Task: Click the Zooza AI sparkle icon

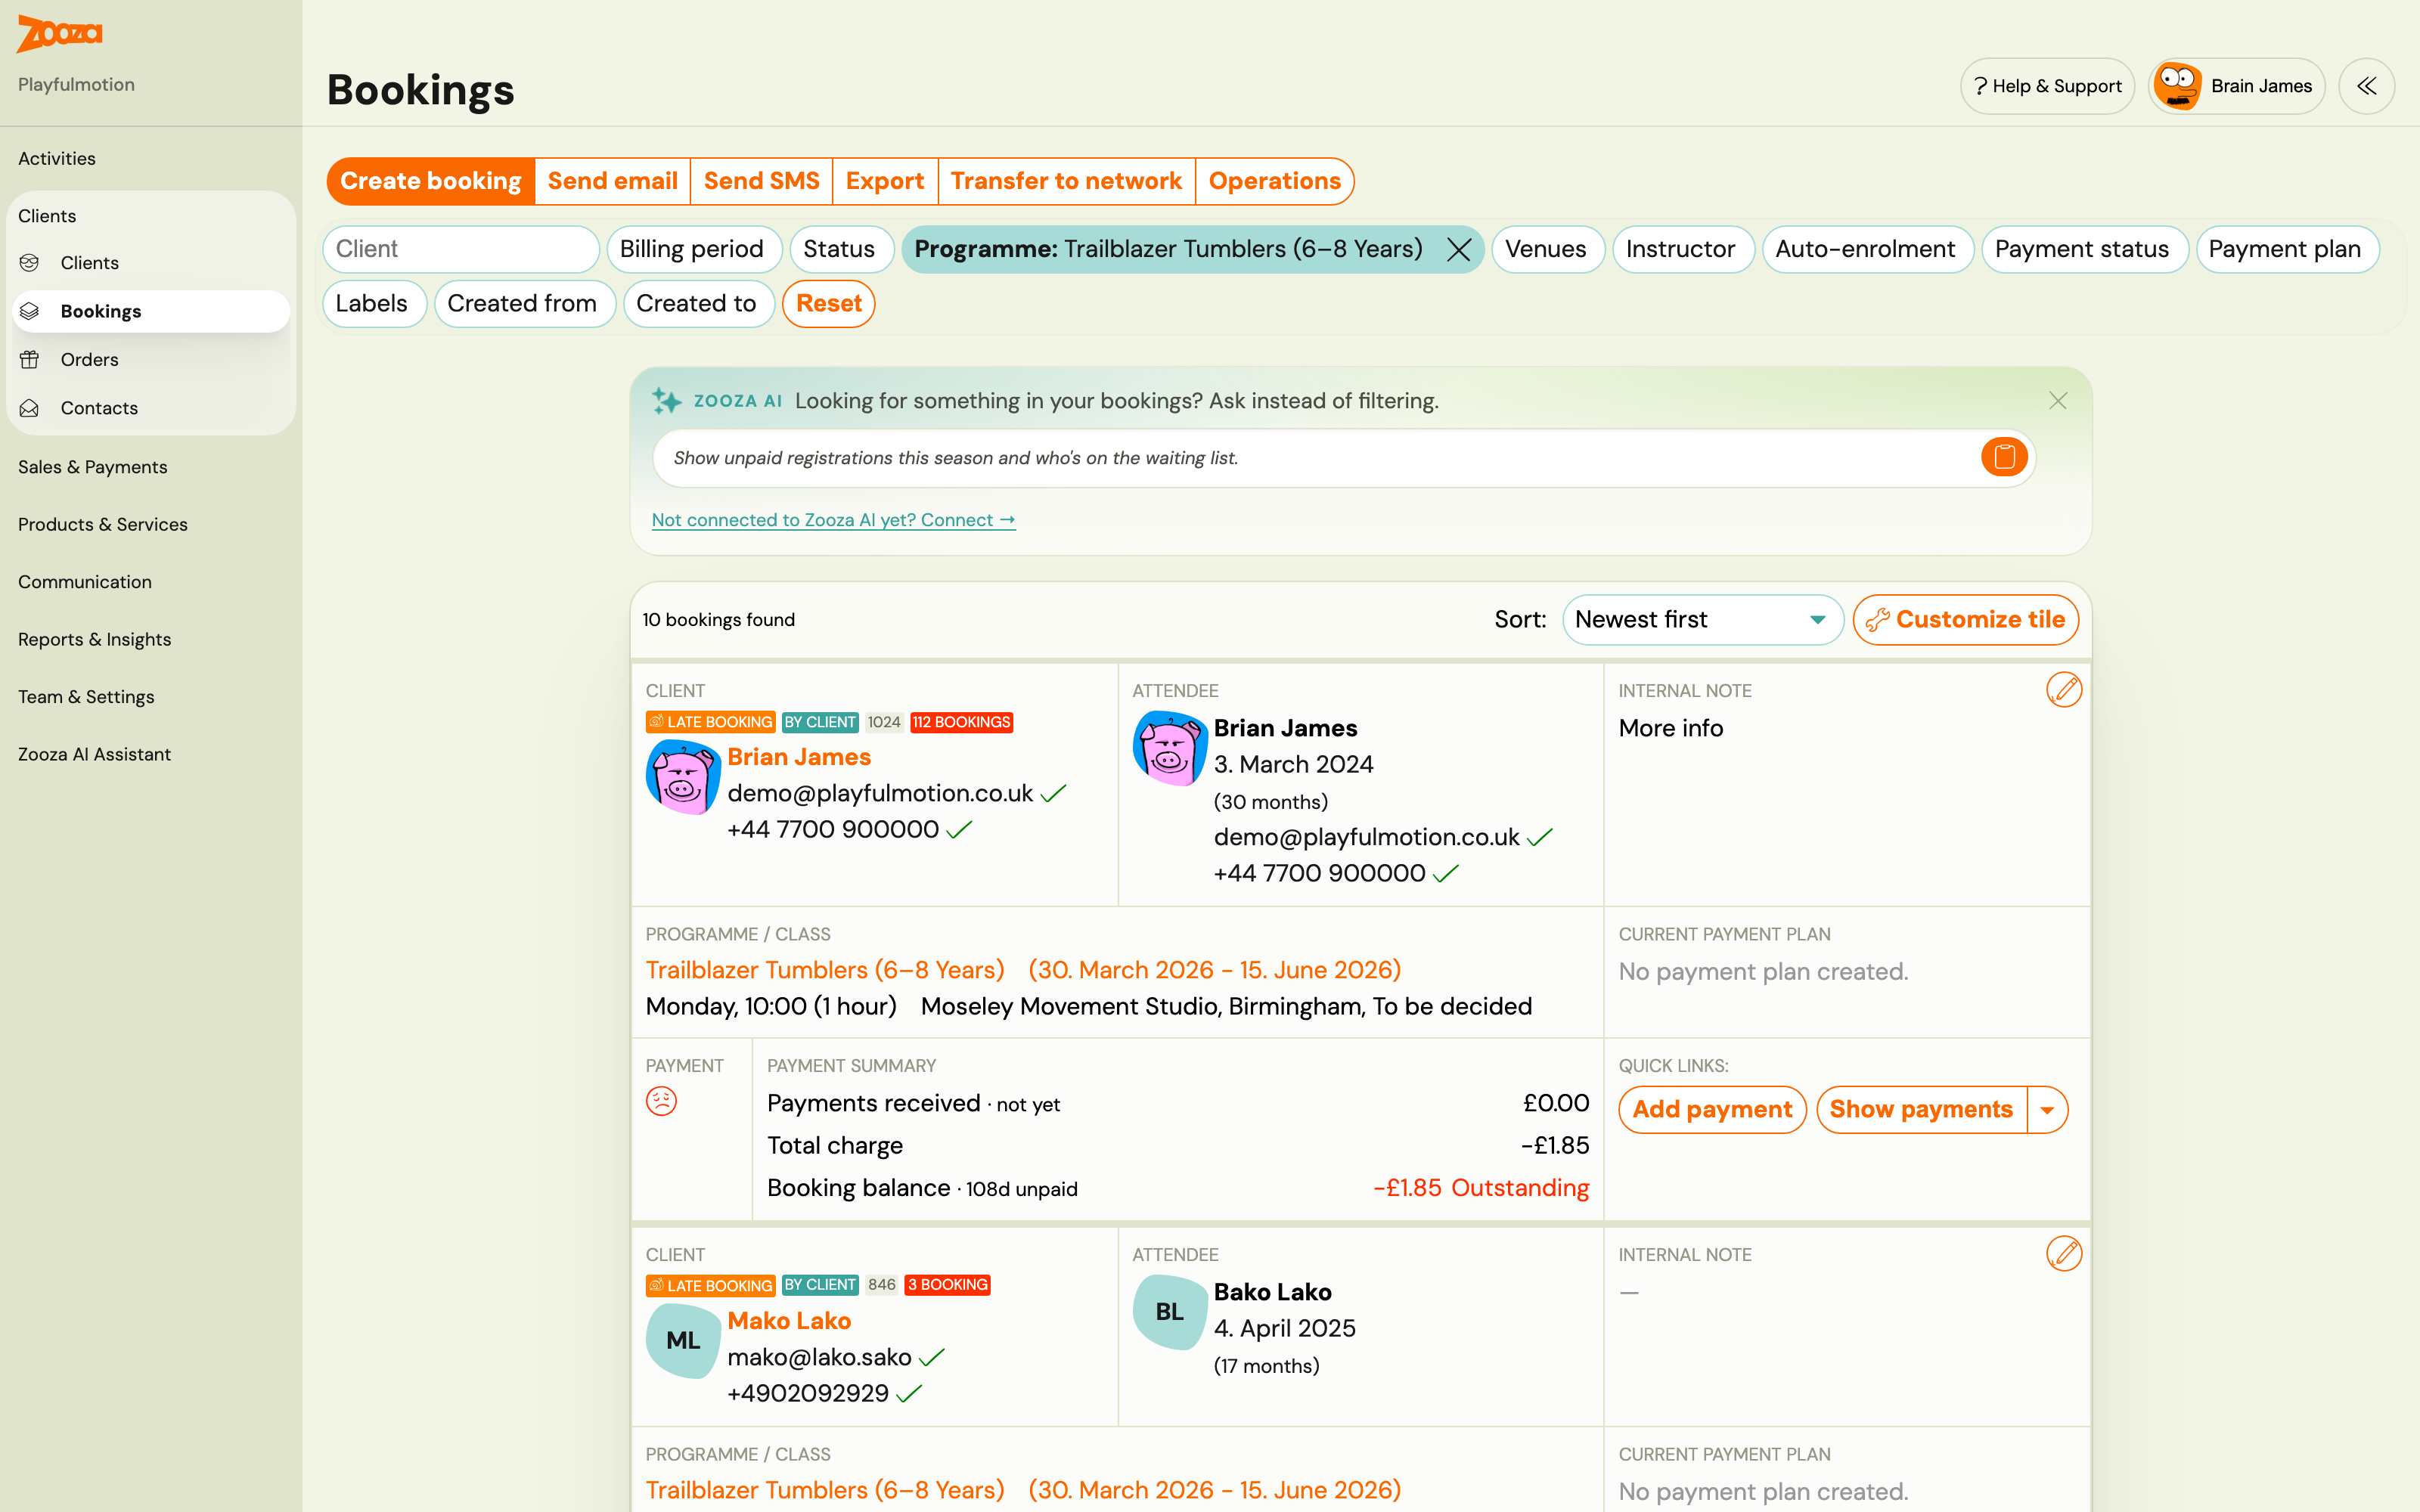Action: pyautogui.click(x=666, y=401)
